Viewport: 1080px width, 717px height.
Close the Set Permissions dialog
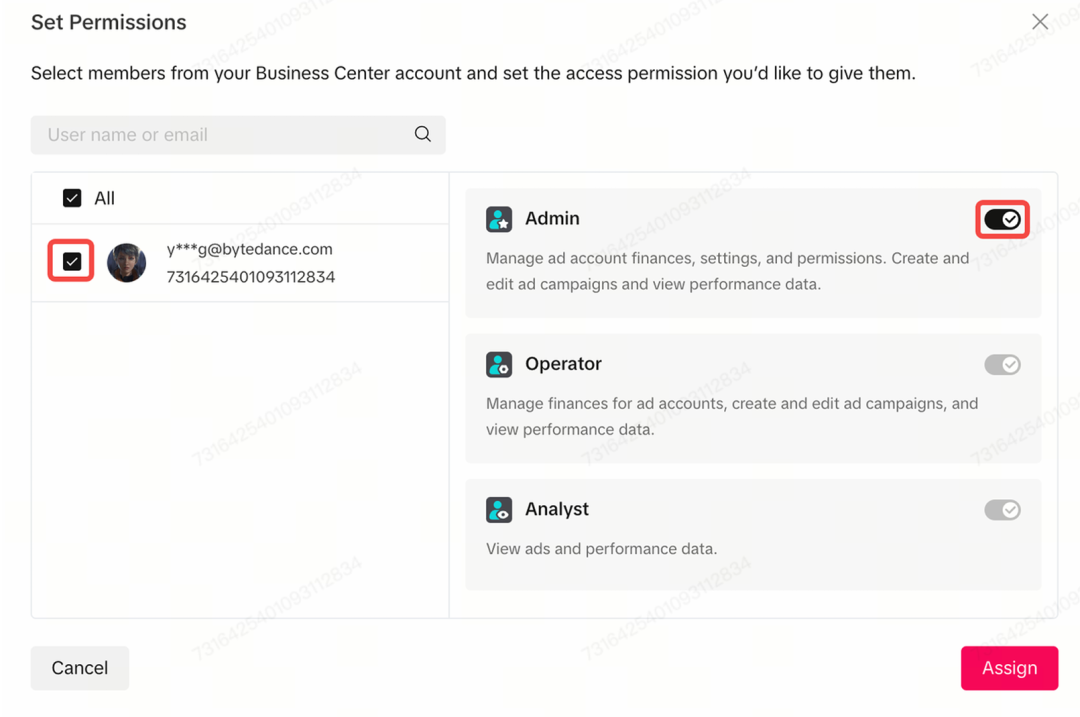click(1040, 22)
